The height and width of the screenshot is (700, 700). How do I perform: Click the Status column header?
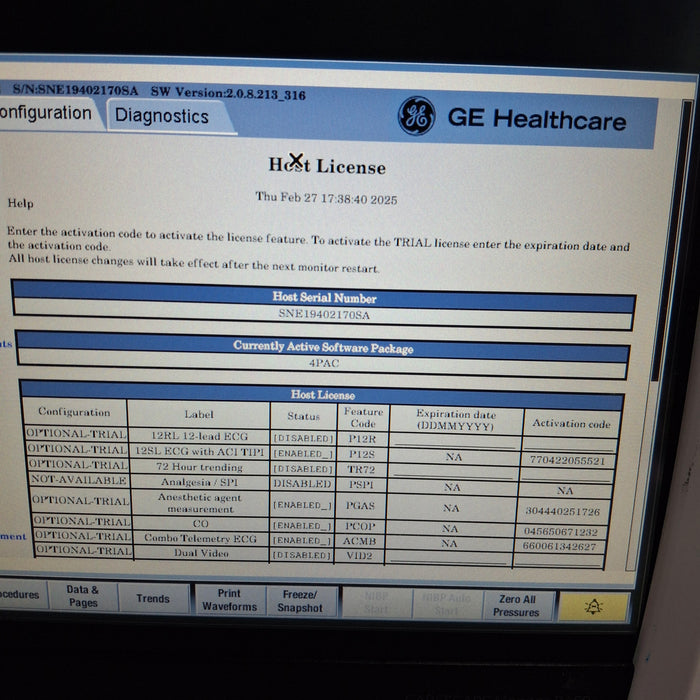pyautogui.click(x=304, y=416)
